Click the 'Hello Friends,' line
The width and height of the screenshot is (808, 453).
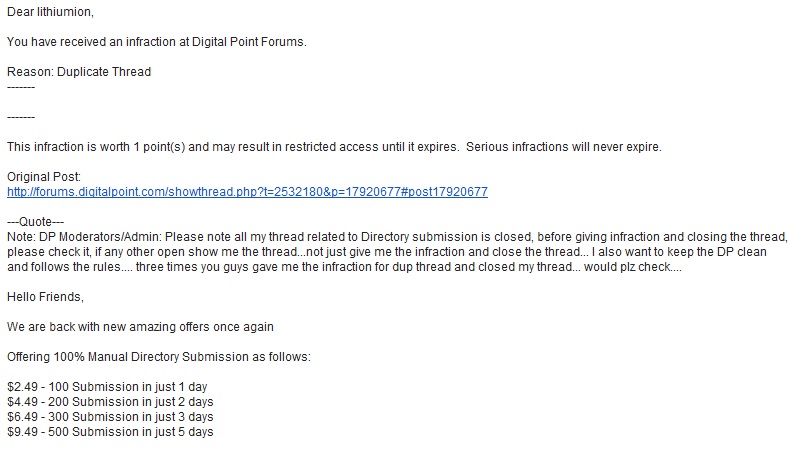coord(45,297)
